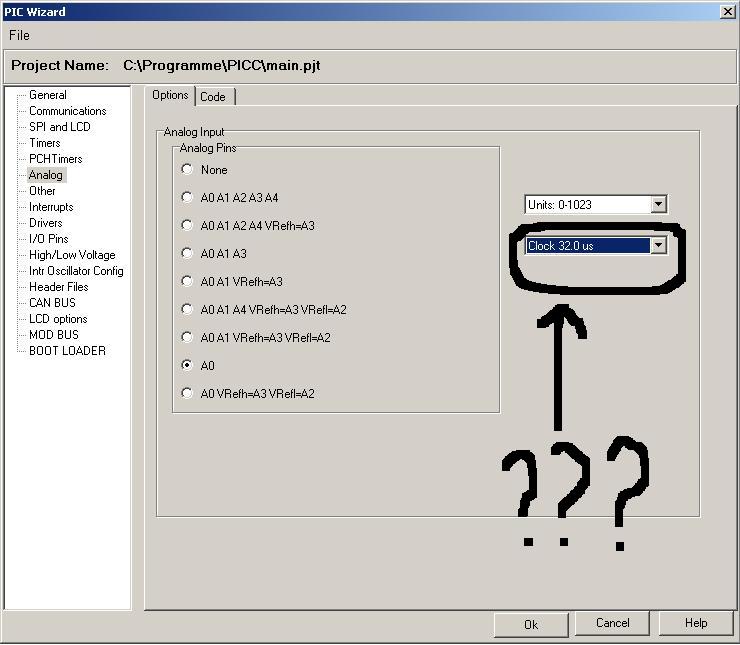Open the Clock 32.0 us dropdown arrow

pyautogui.click(x=658, y=245)
